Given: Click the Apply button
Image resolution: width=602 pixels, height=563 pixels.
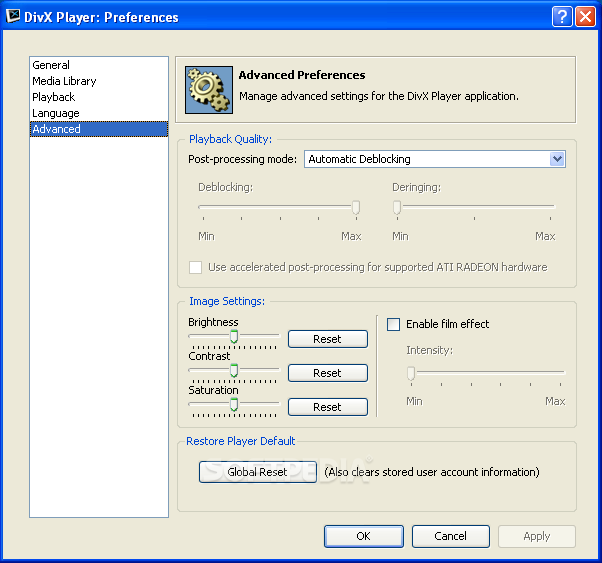Looking at the screenshot, I should tap(537, 536).
